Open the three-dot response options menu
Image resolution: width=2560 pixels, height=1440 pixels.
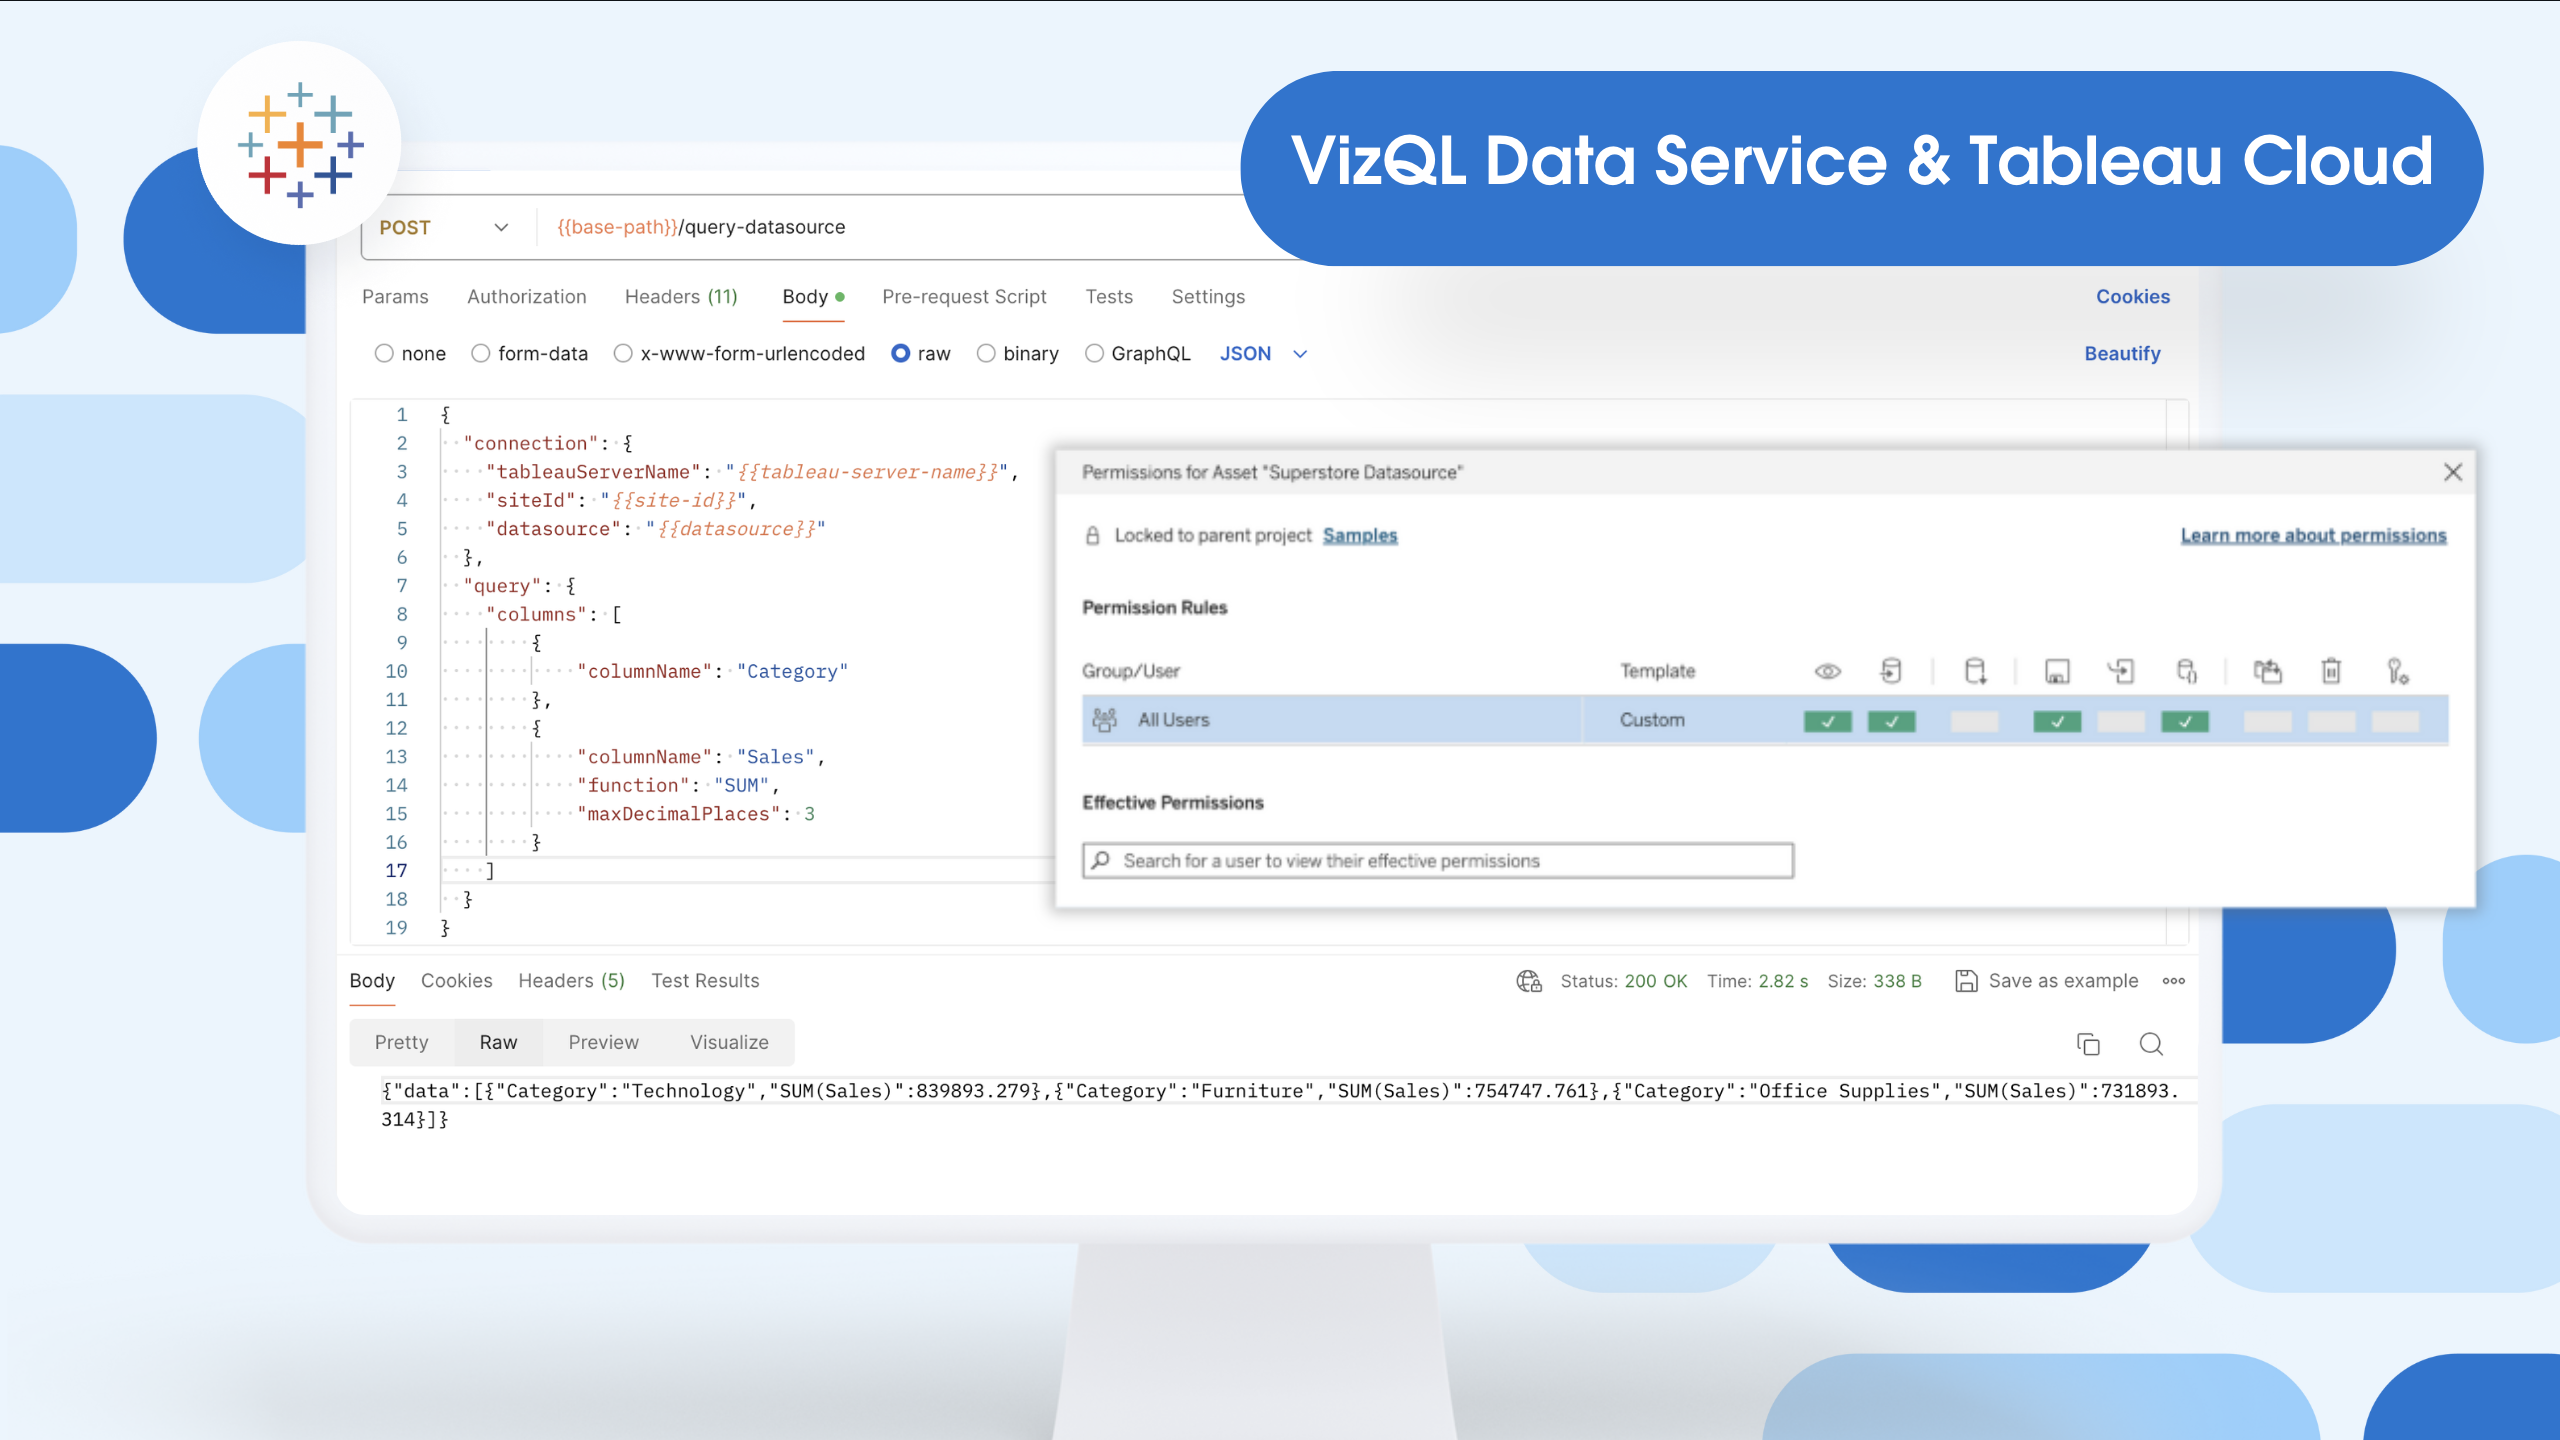coord(2173,981)
